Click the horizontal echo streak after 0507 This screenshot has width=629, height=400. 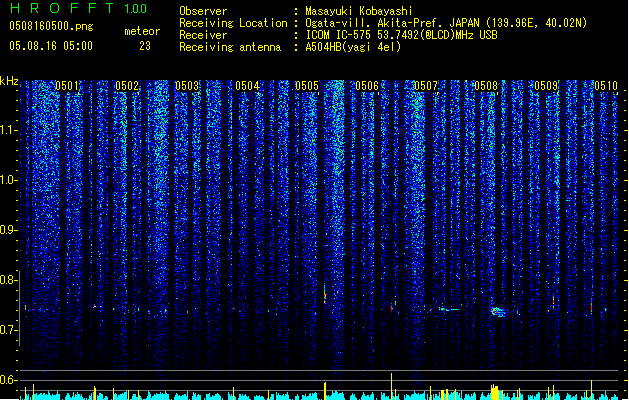[x=449, y=309]
